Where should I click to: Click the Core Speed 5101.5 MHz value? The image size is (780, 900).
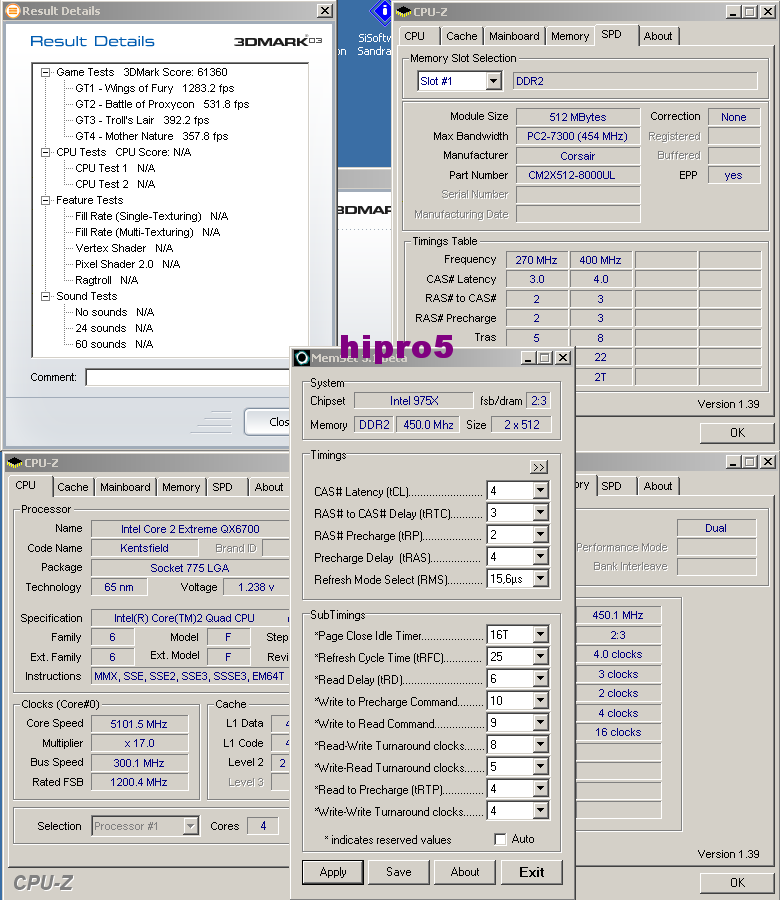coord(139,724)
